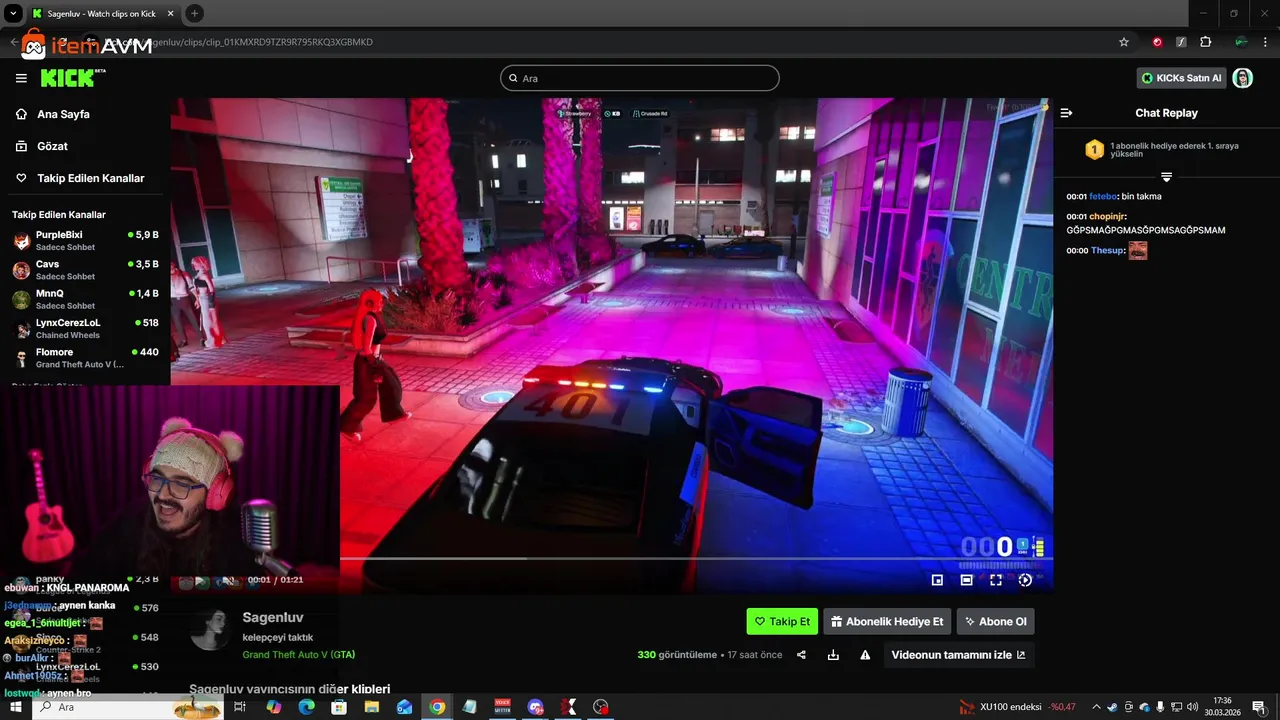
Task: Open Chrome from the taskbar
Action: [x=437, y=707]
